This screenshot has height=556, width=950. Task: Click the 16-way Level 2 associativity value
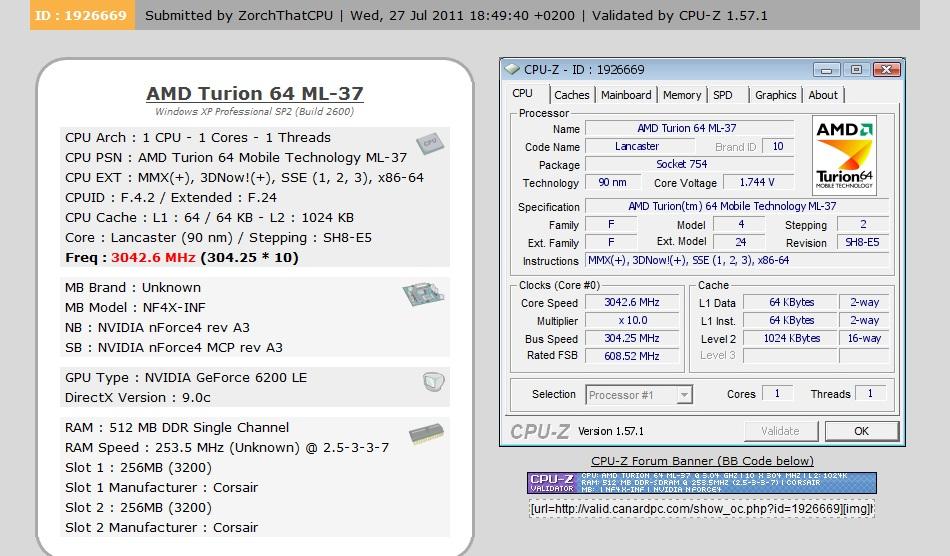pos(864,338)
